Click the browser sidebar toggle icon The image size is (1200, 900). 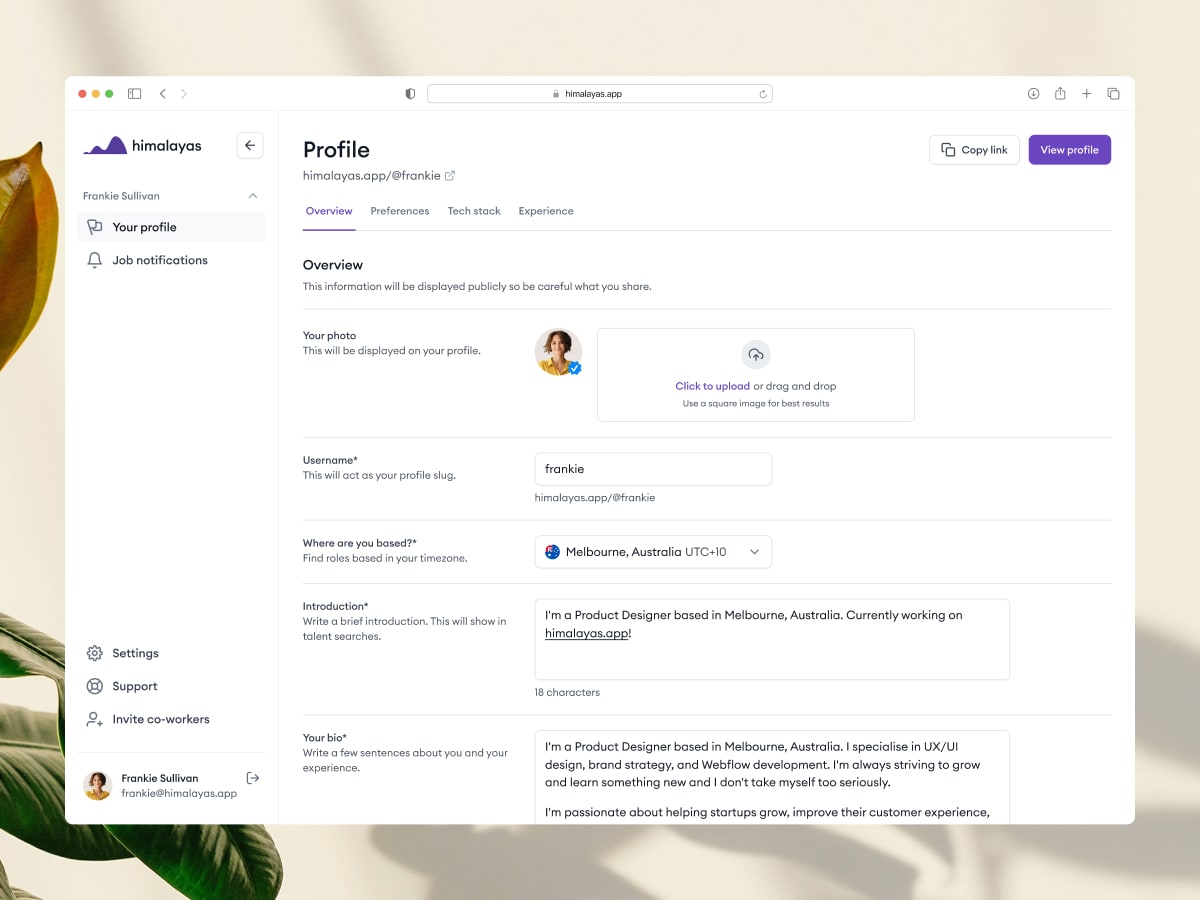coord(134,94)
